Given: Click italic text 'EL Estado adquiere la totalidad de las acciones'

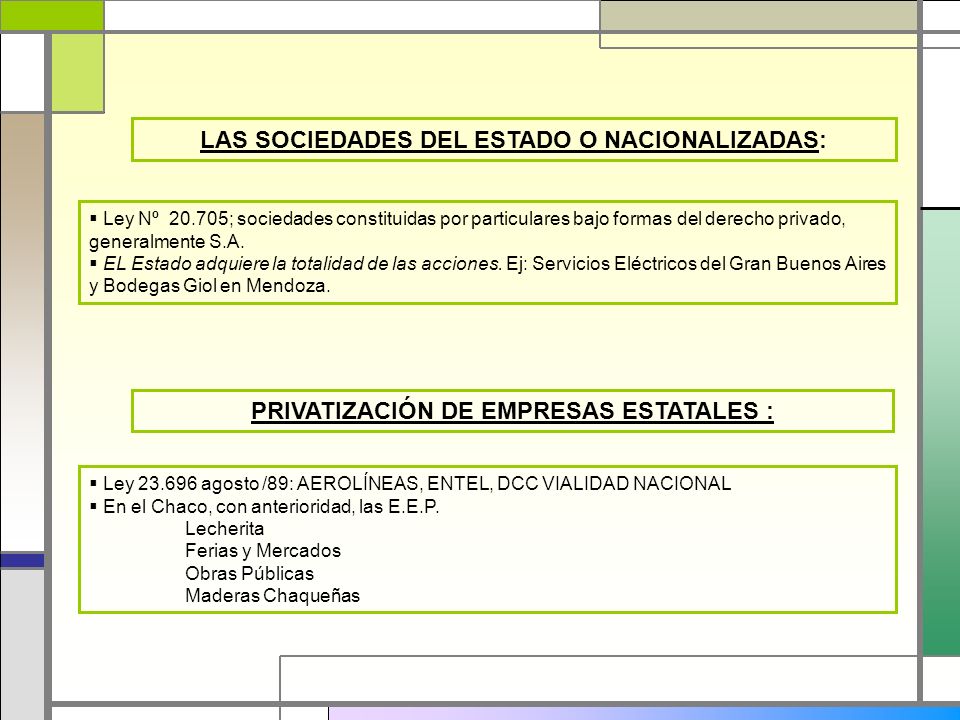Looking at the screenshot, I should point(302,264).
